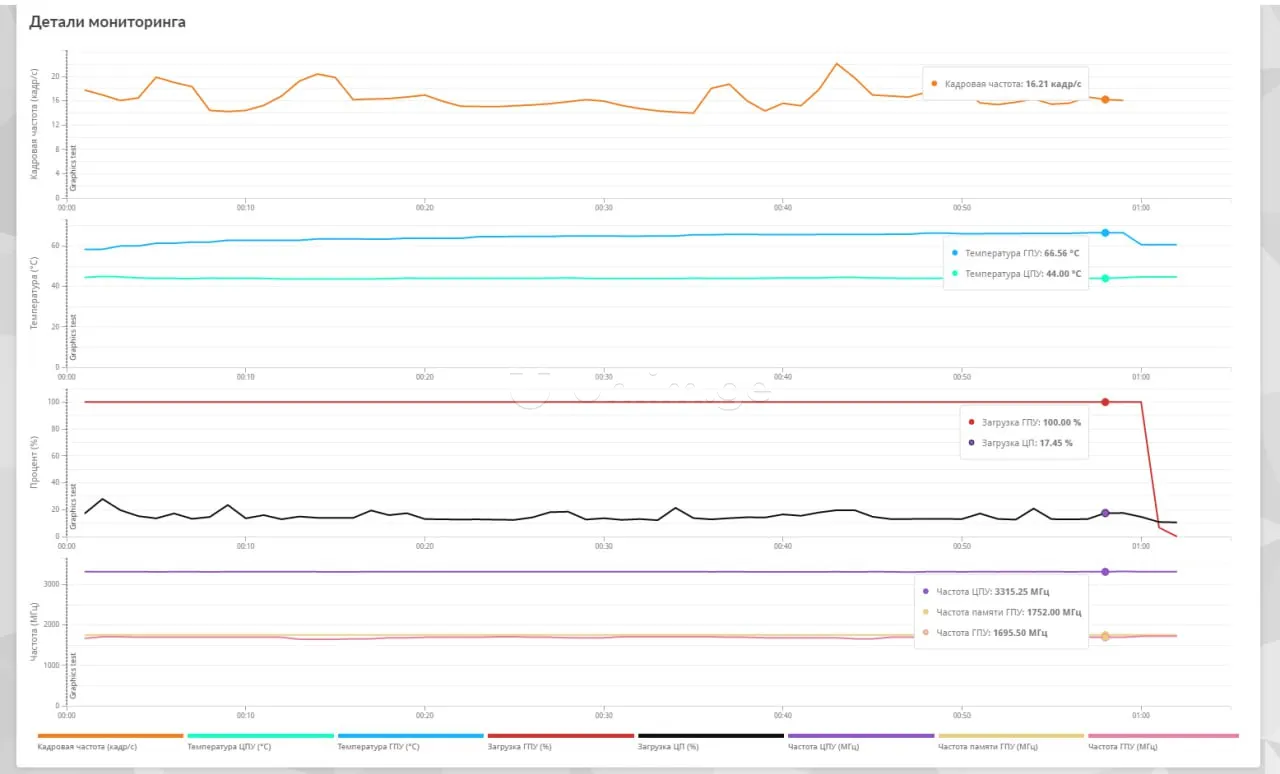Click the yellow Частота памяти ГПУ legend bar

pos(1011,736)
